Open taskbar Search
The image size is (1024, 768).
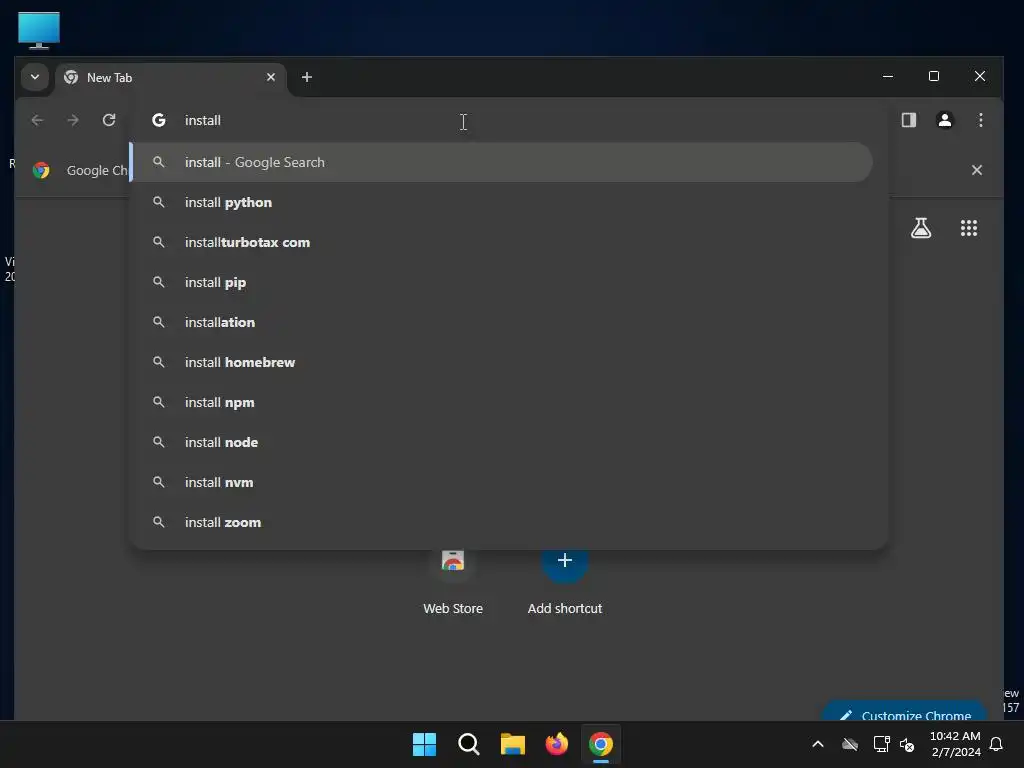(468, 744)
